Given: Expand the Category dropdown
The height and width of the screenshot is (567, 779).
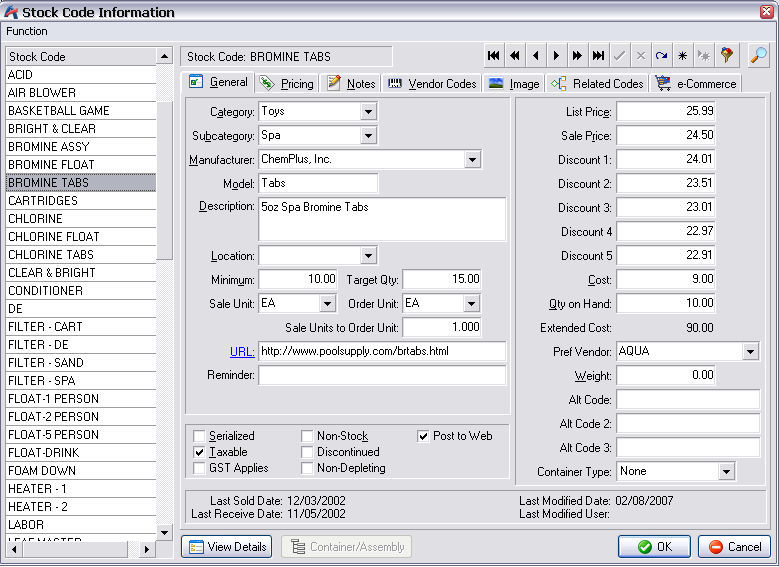Looking at the screenshot, I should [x=368, y=111].
